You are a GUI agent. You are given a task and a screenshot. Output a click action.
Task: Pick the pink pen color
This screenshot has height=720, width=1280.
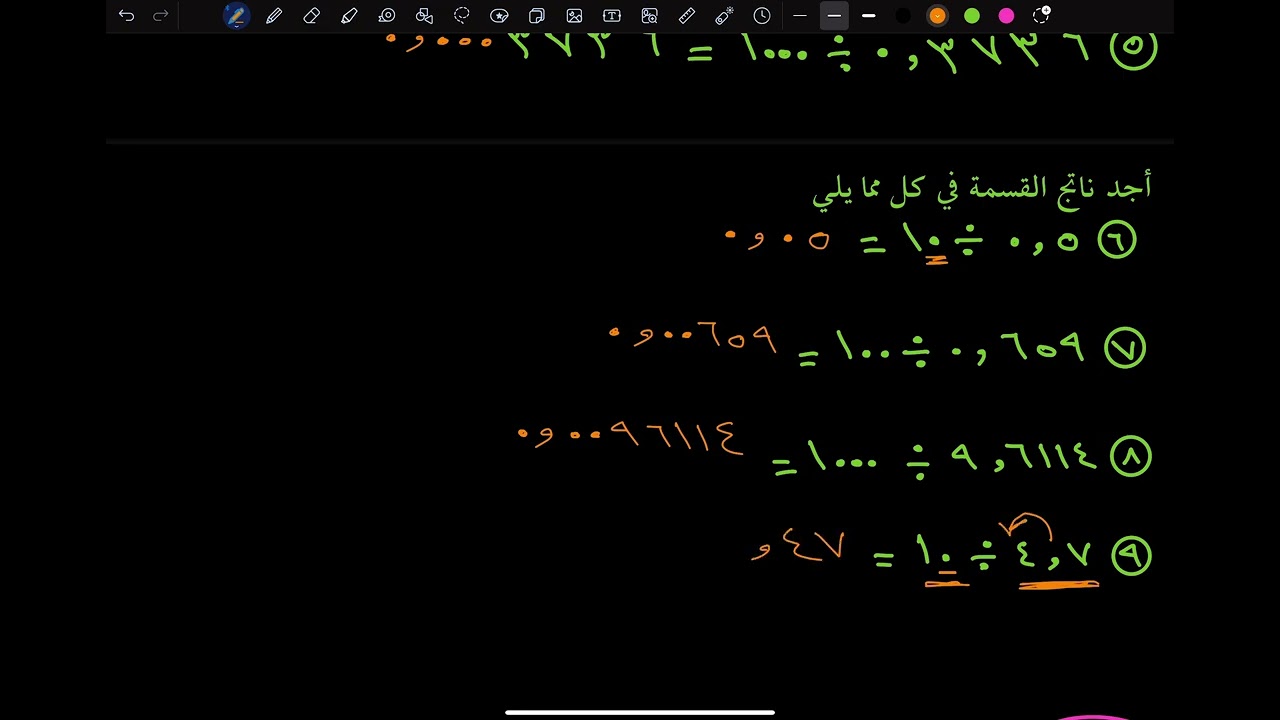[x=1006, y=15]
